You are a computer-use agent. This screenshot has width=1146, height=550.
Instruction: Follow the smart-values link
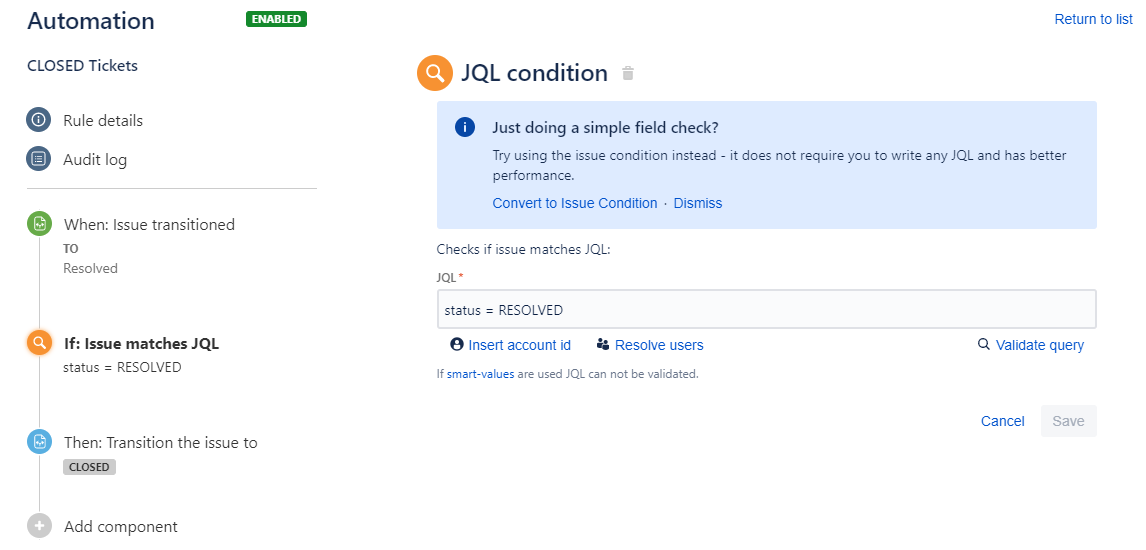coord(480,374)
